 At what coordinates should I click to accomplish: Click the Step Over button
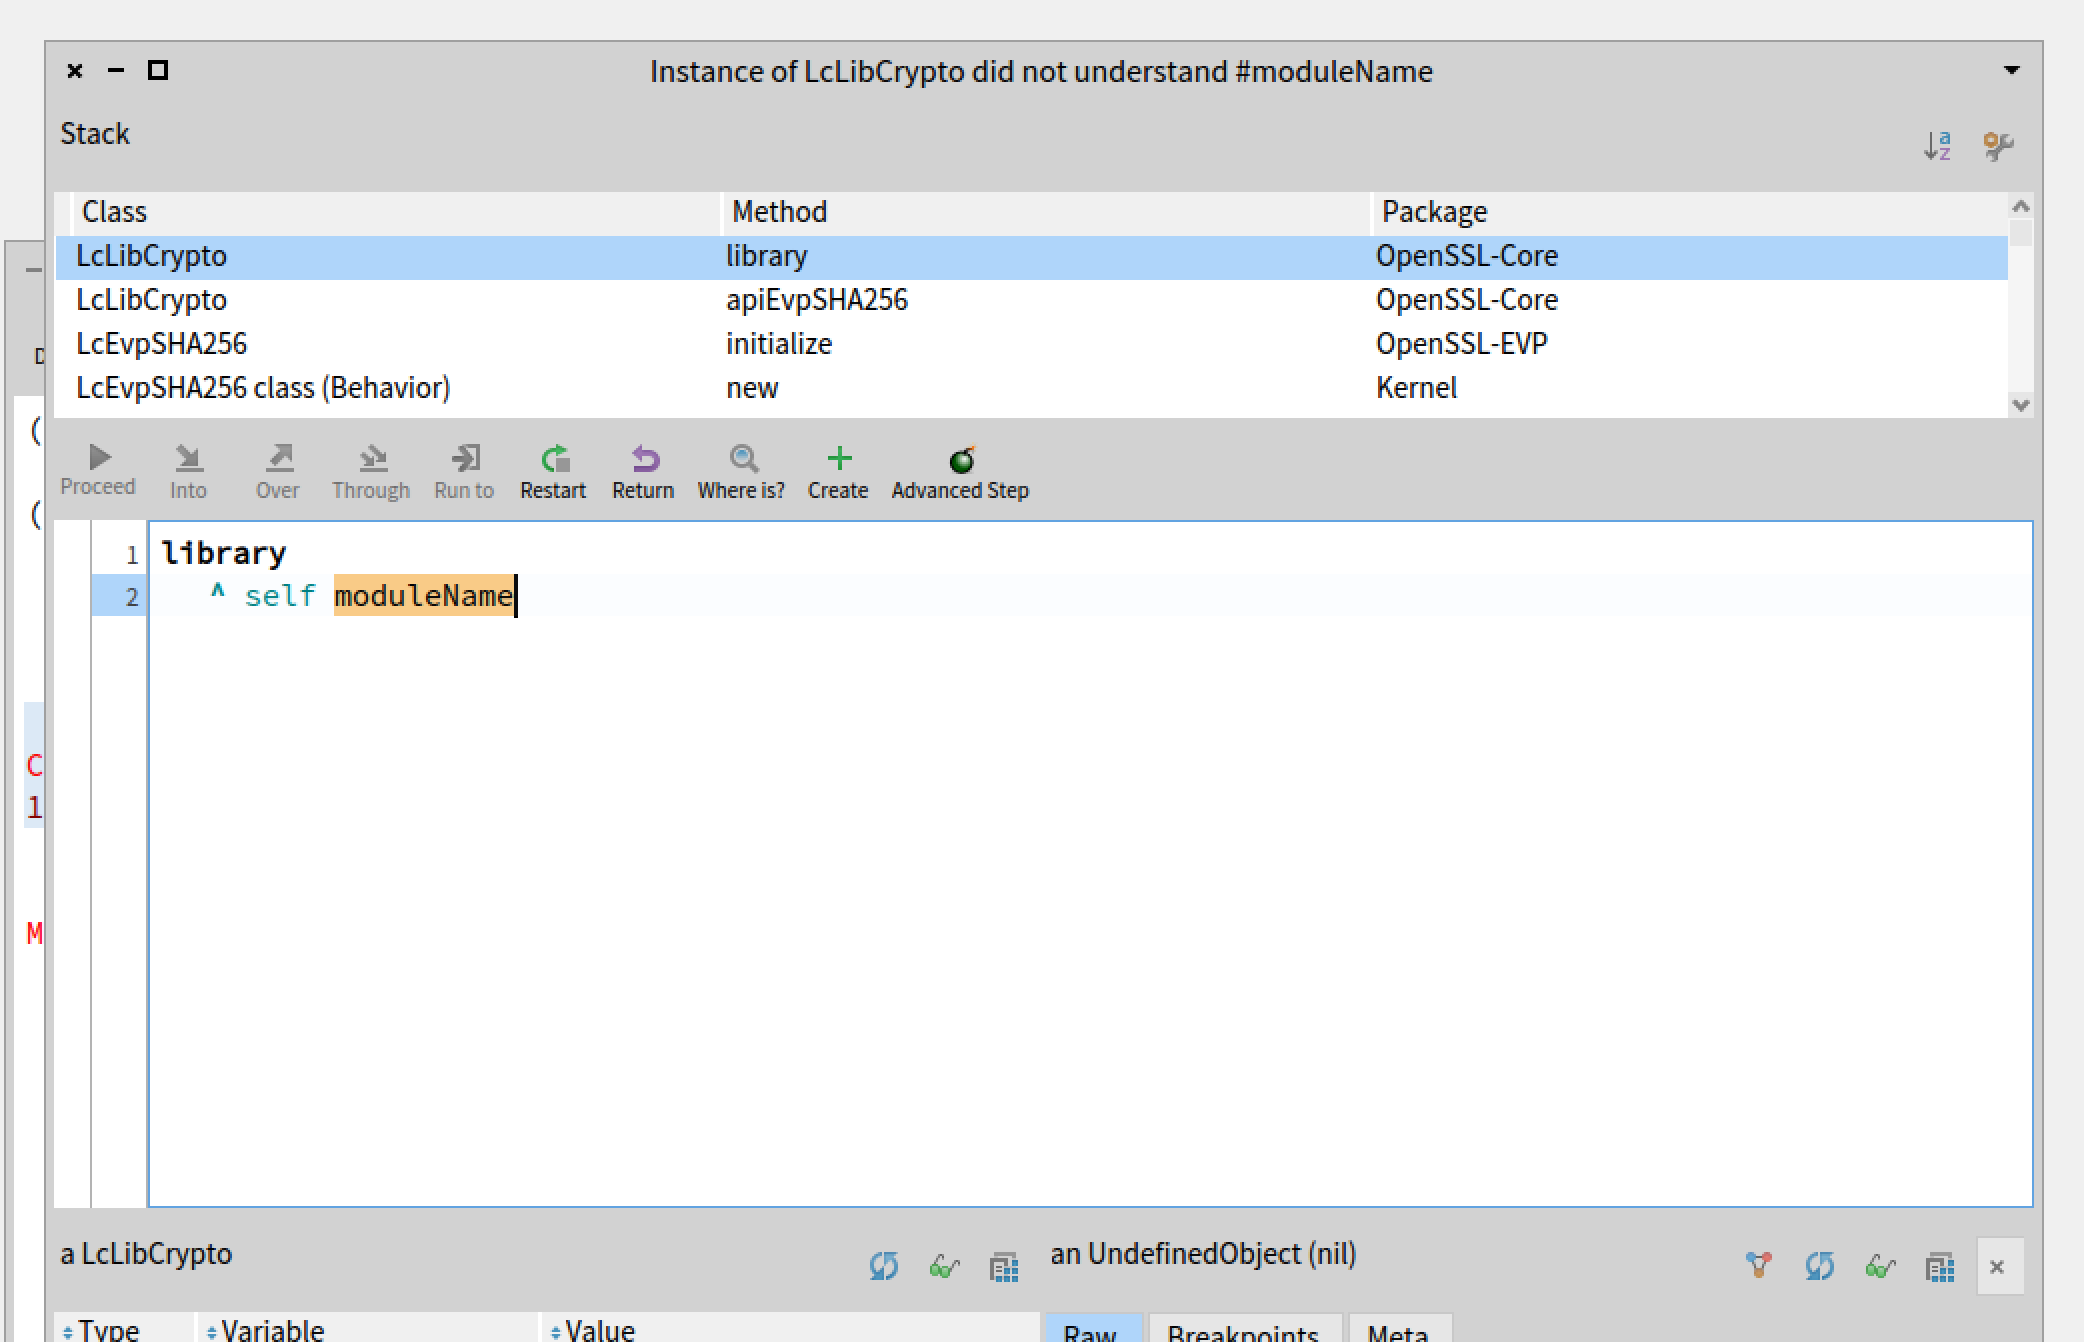pos(277,471)
